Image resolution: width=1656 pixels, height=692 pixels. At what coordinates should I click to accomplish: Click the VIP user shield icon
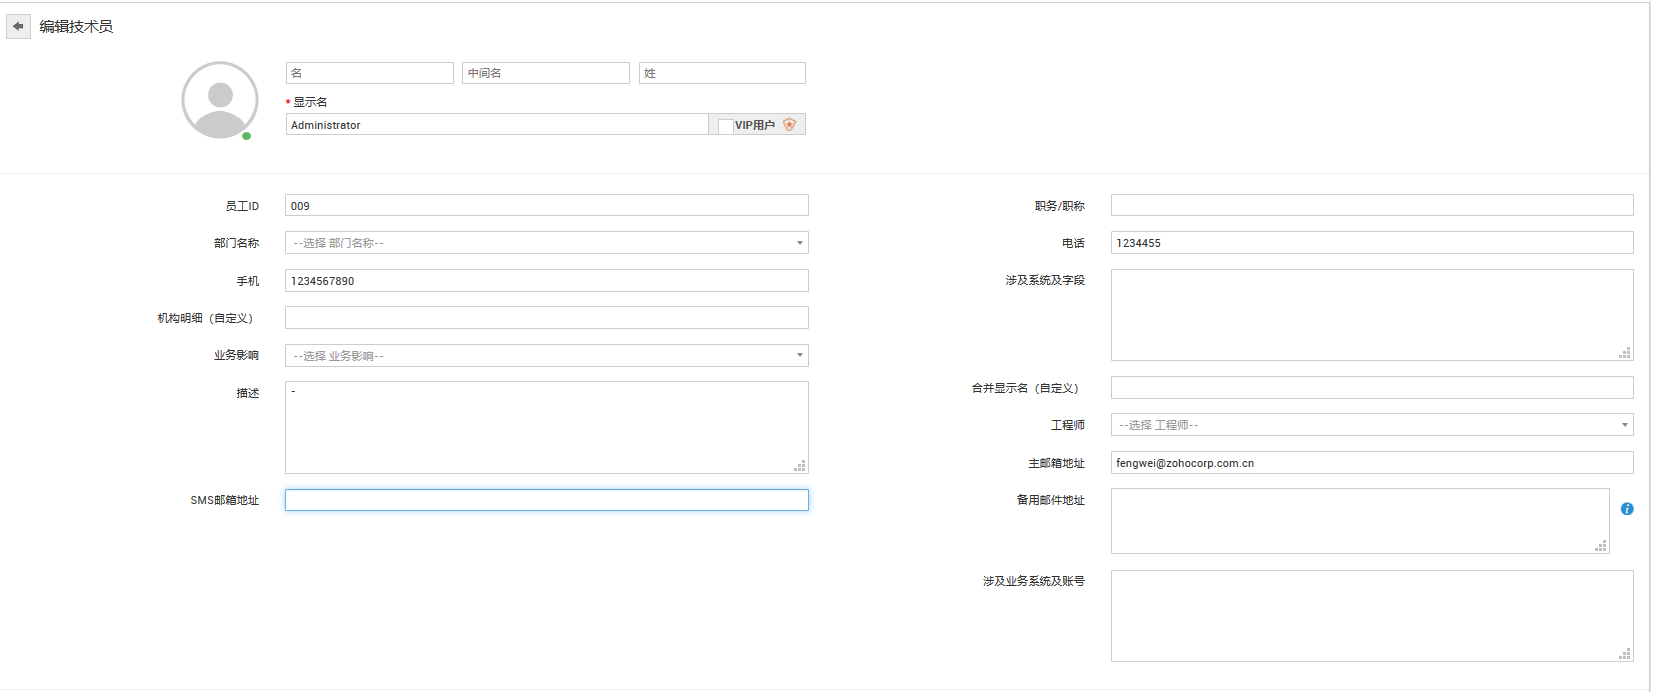pos(790,125)
